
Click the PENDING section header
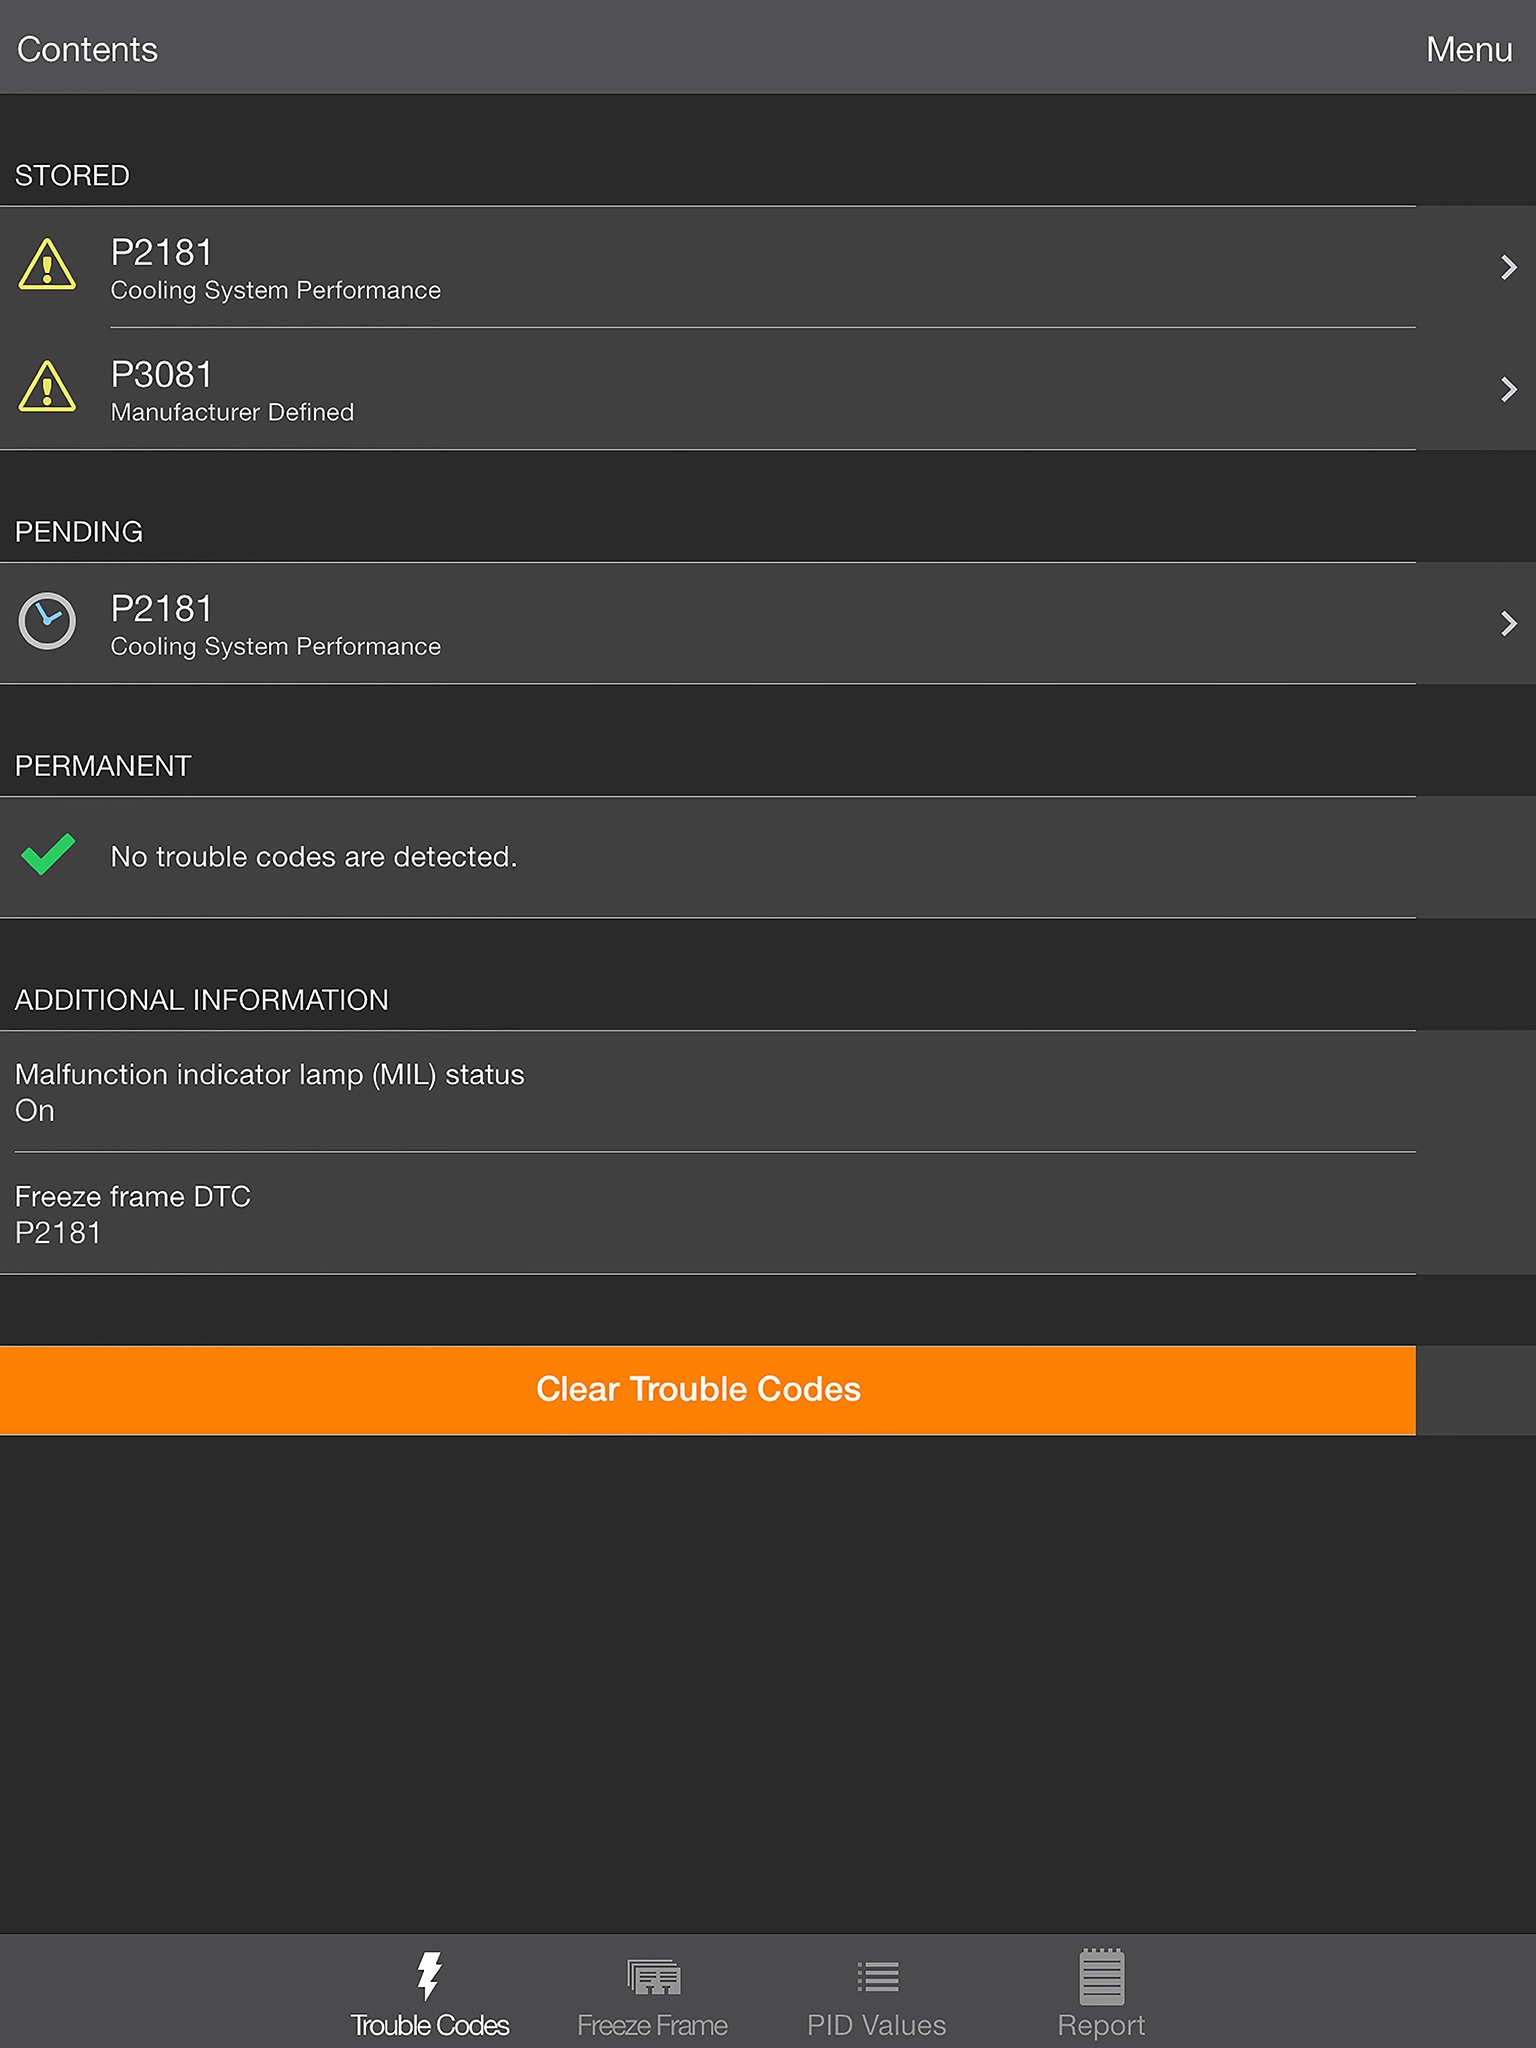pyautogui.click(x=79, y=531)
